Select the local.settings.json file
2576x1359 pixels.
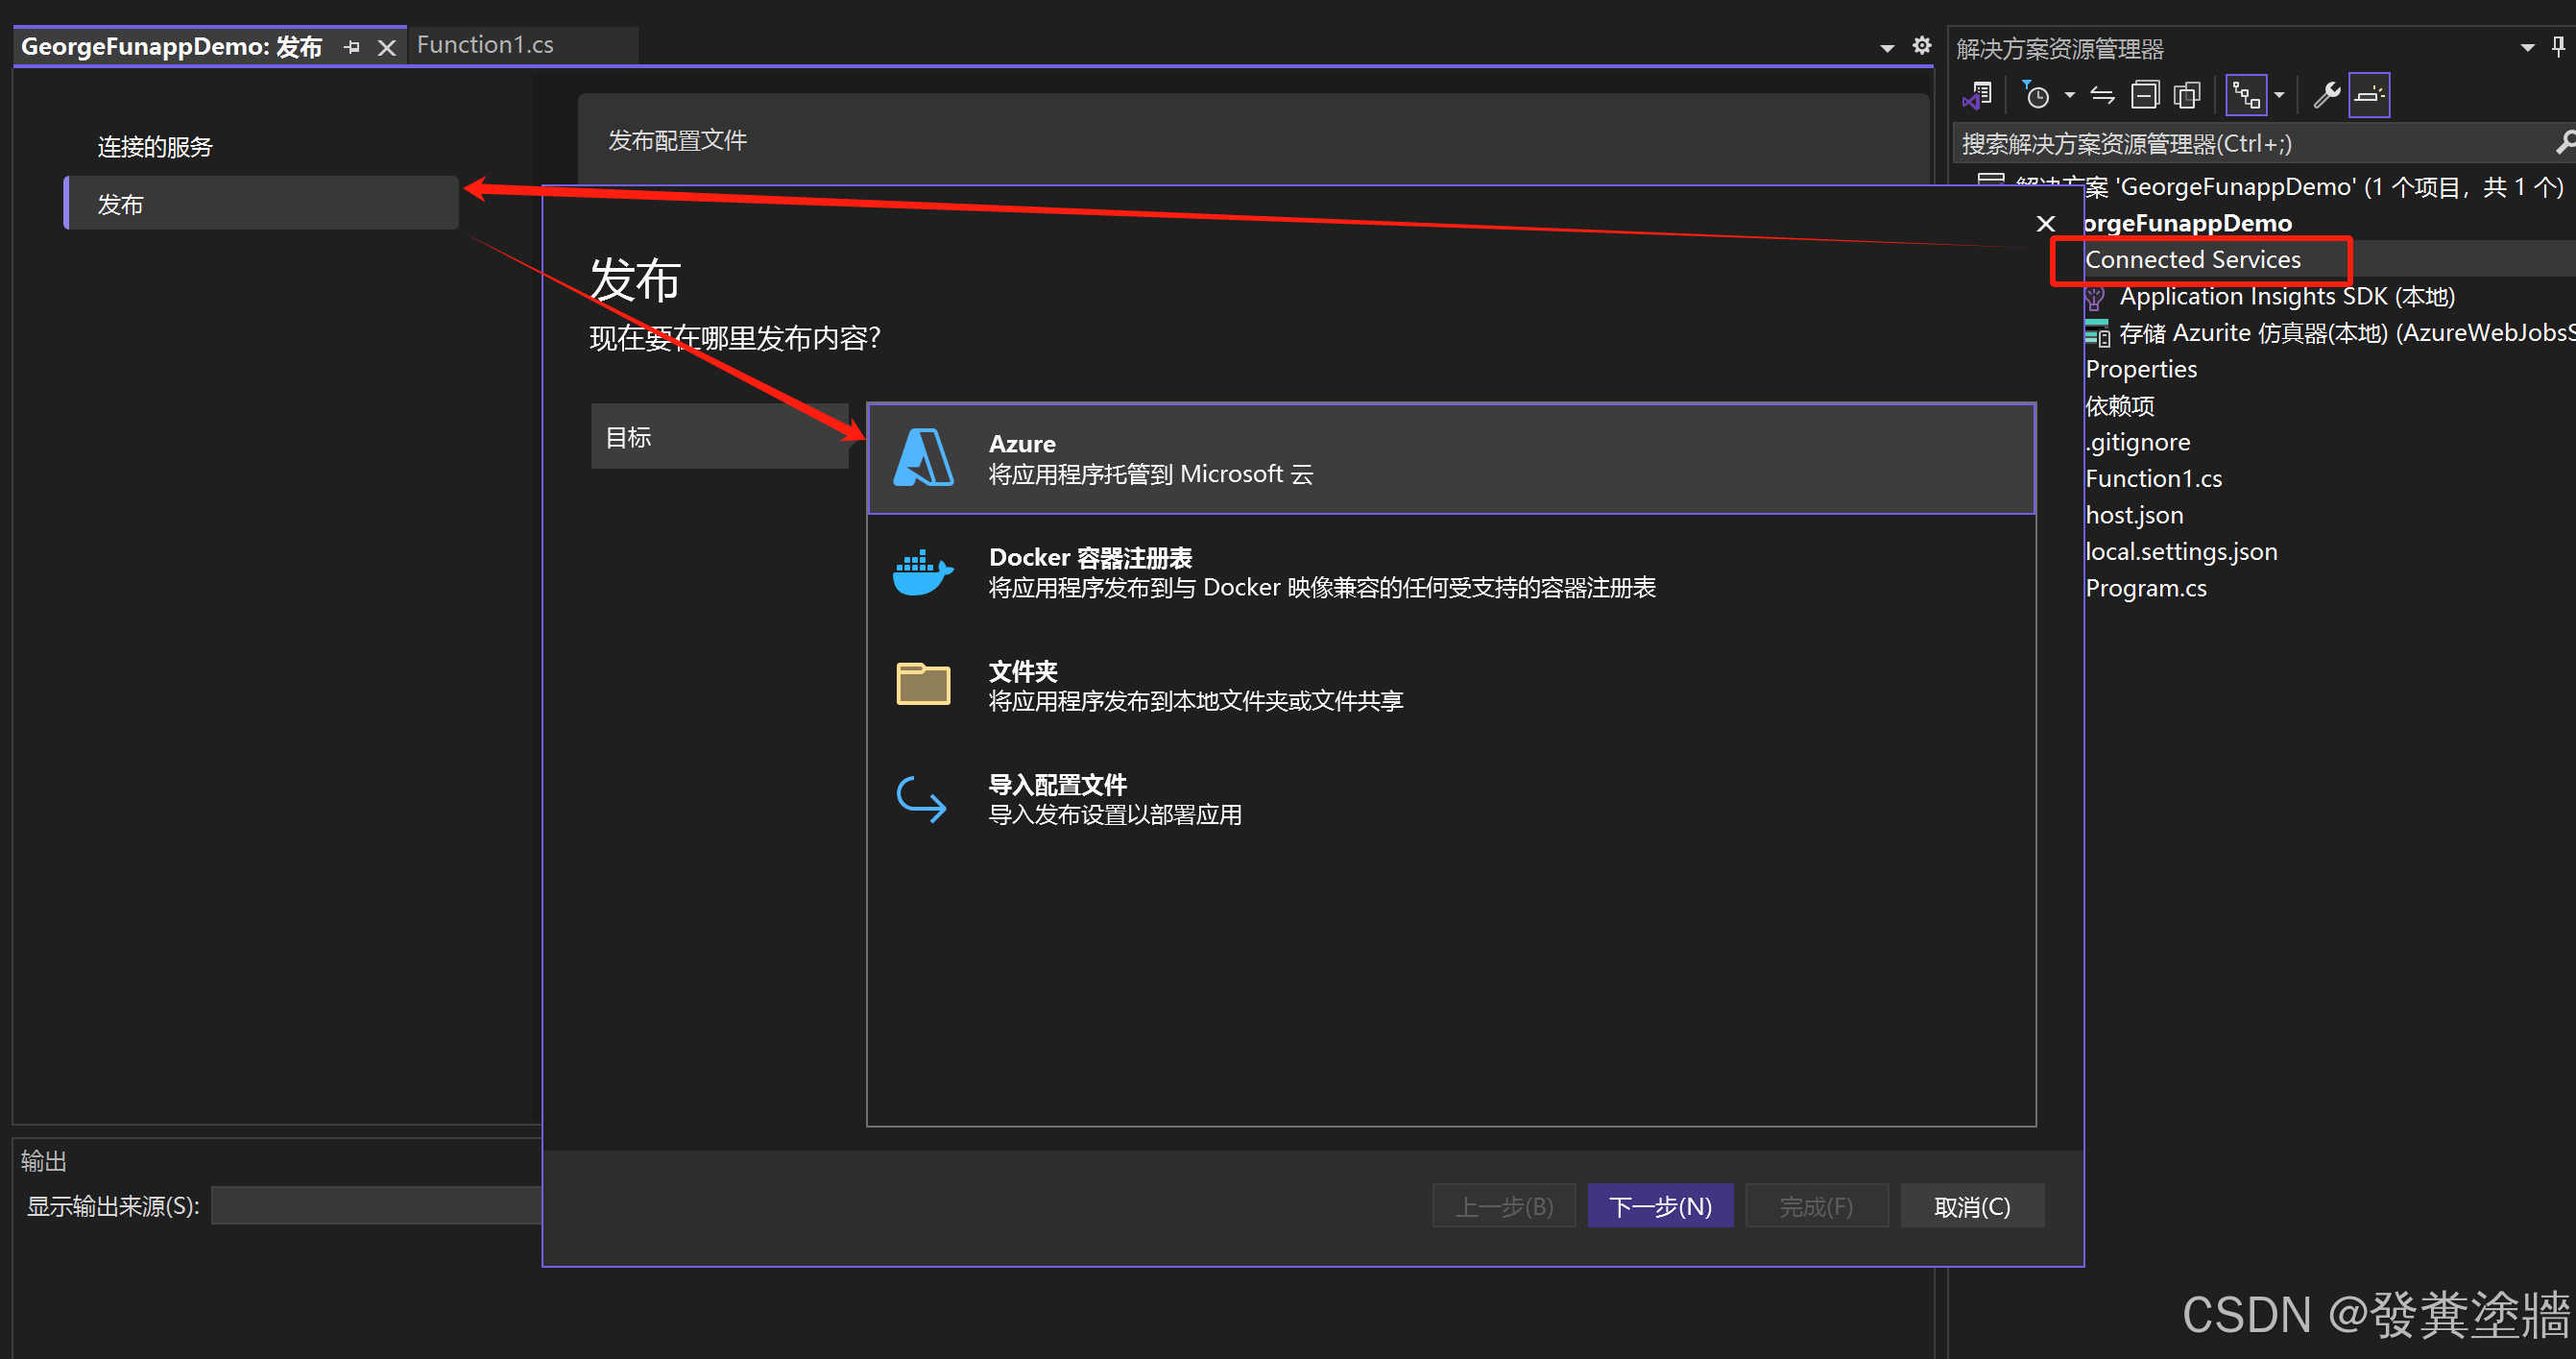(2181, 552)
